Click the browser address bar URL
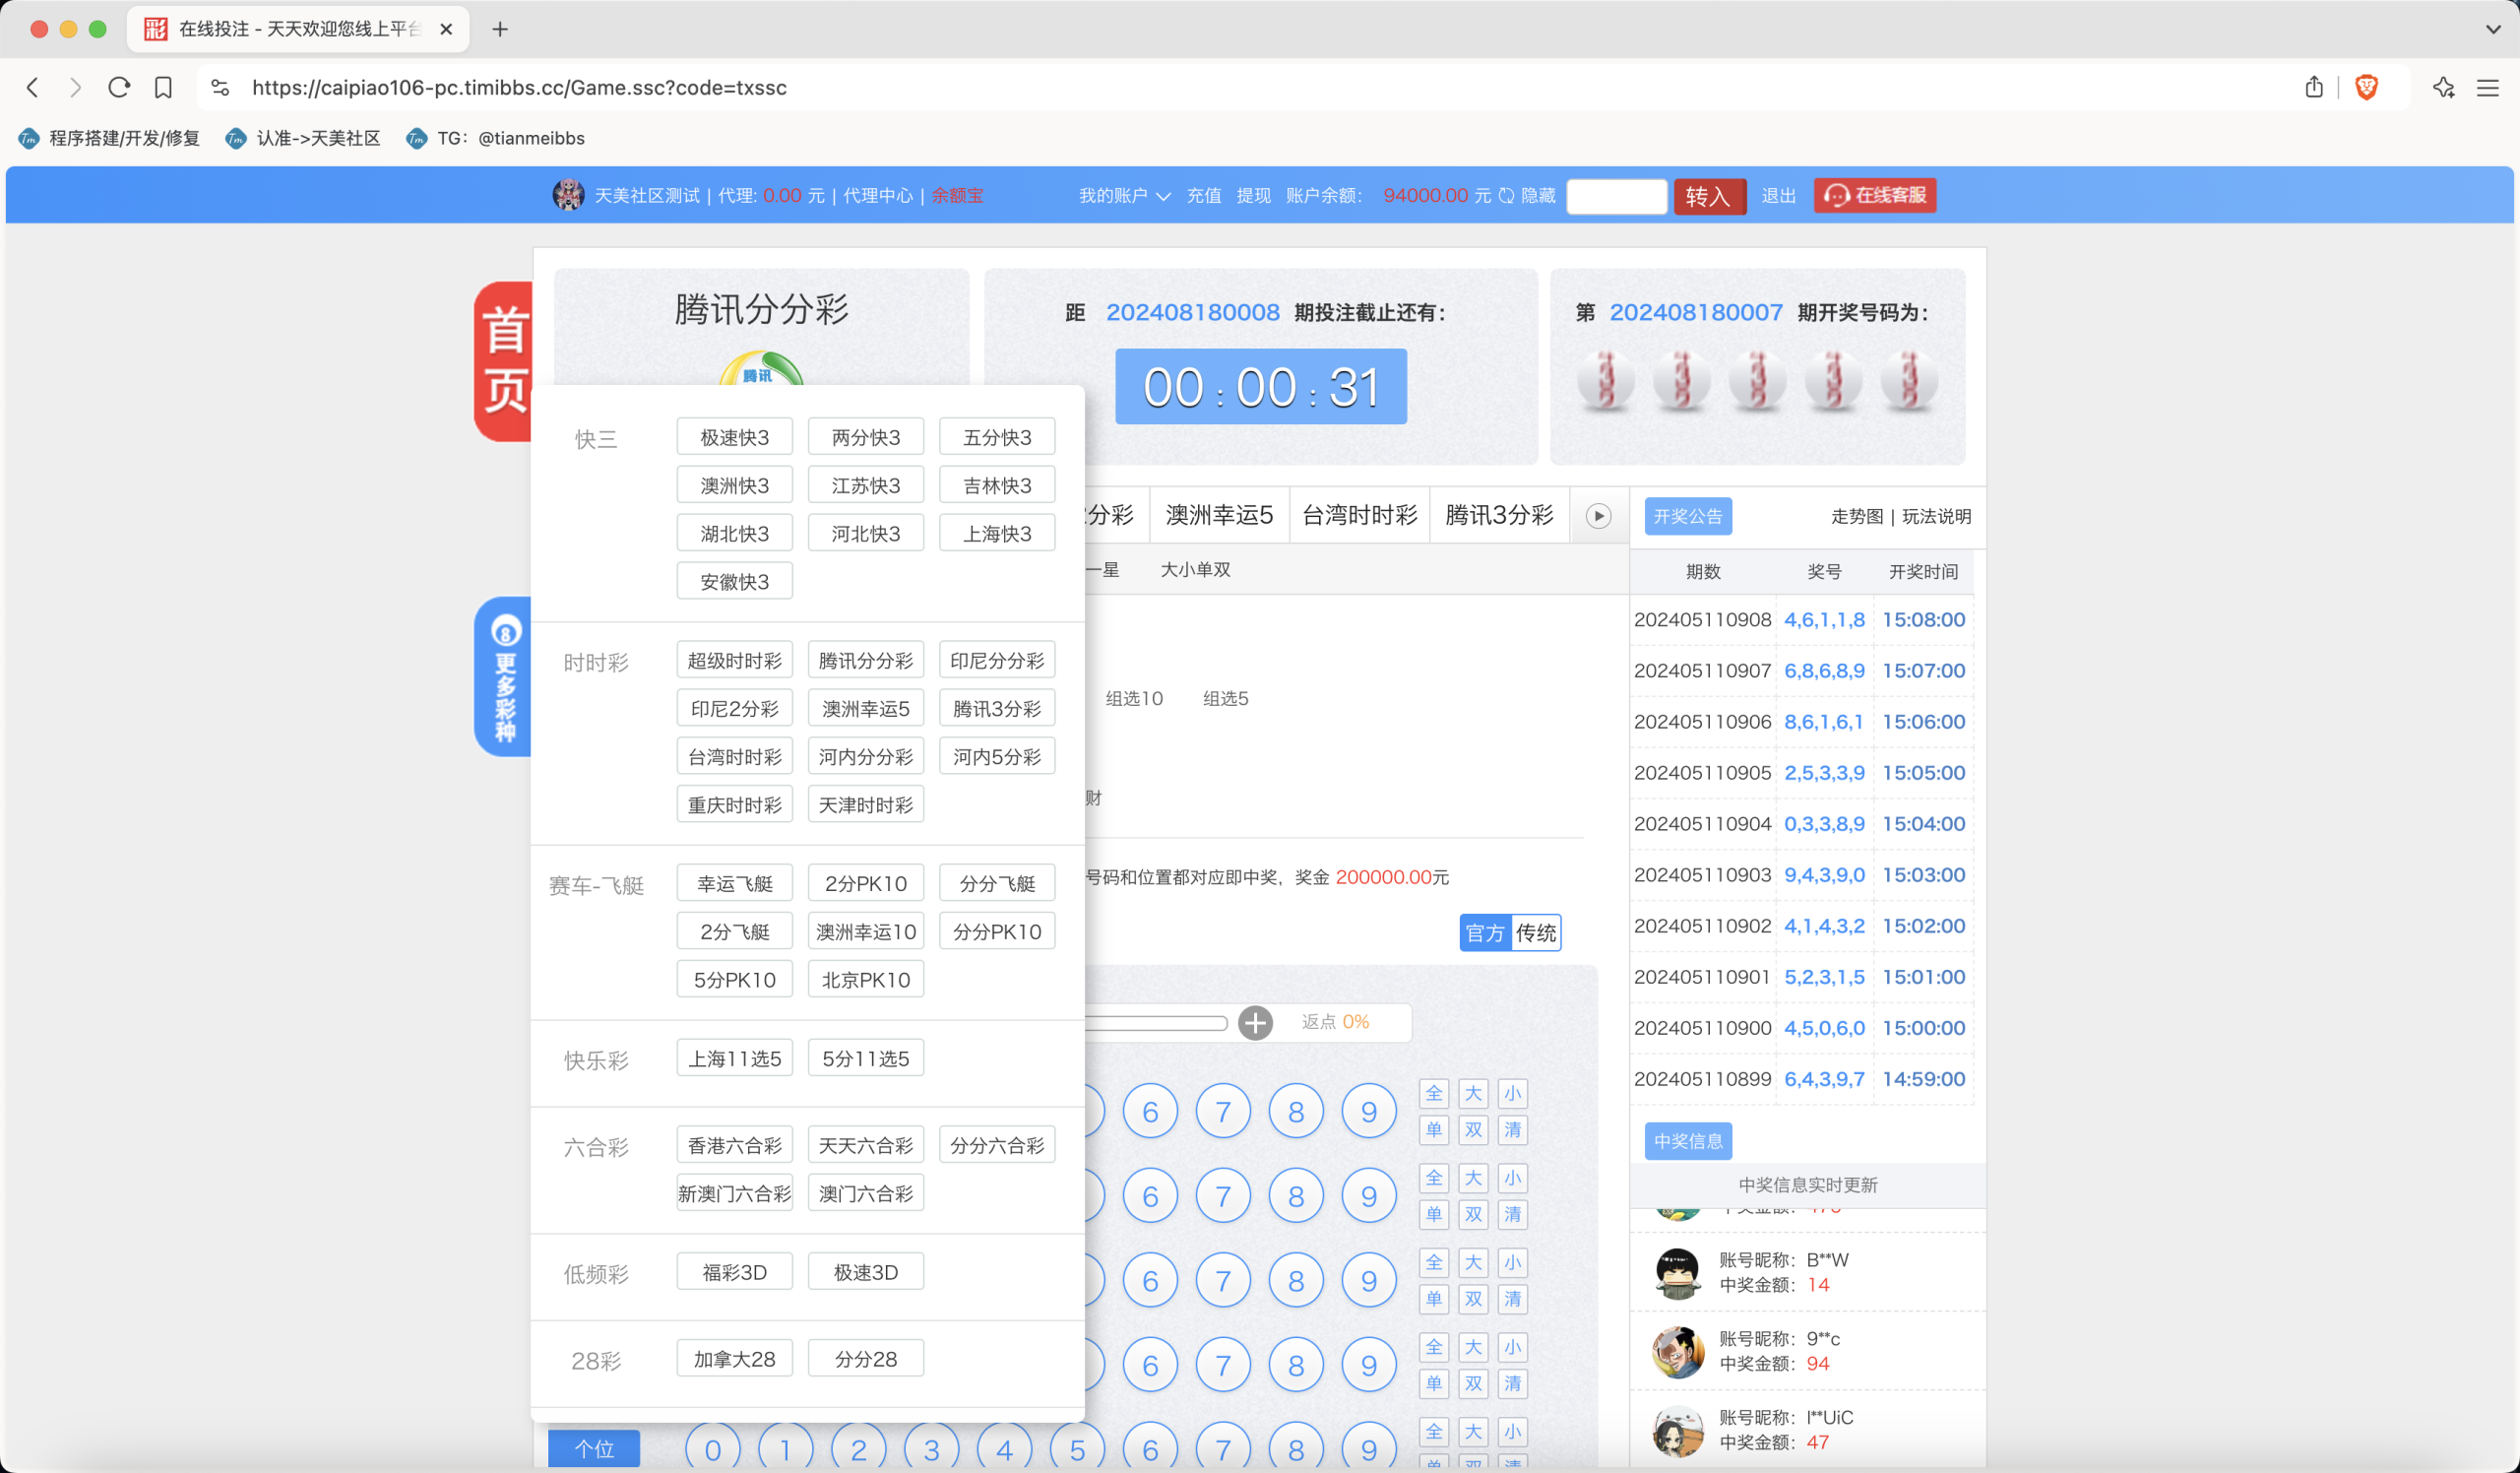 [x=519, y=88]
